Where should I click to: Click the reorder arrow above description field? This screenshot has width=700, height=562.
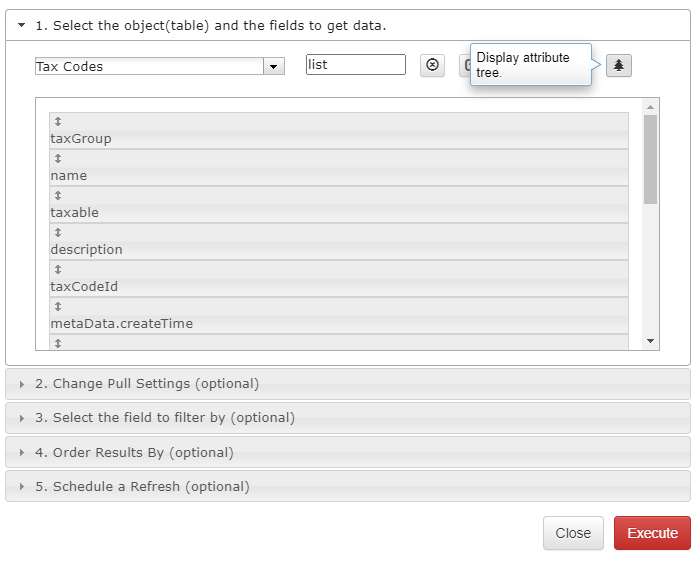click(x=58, y=233)
